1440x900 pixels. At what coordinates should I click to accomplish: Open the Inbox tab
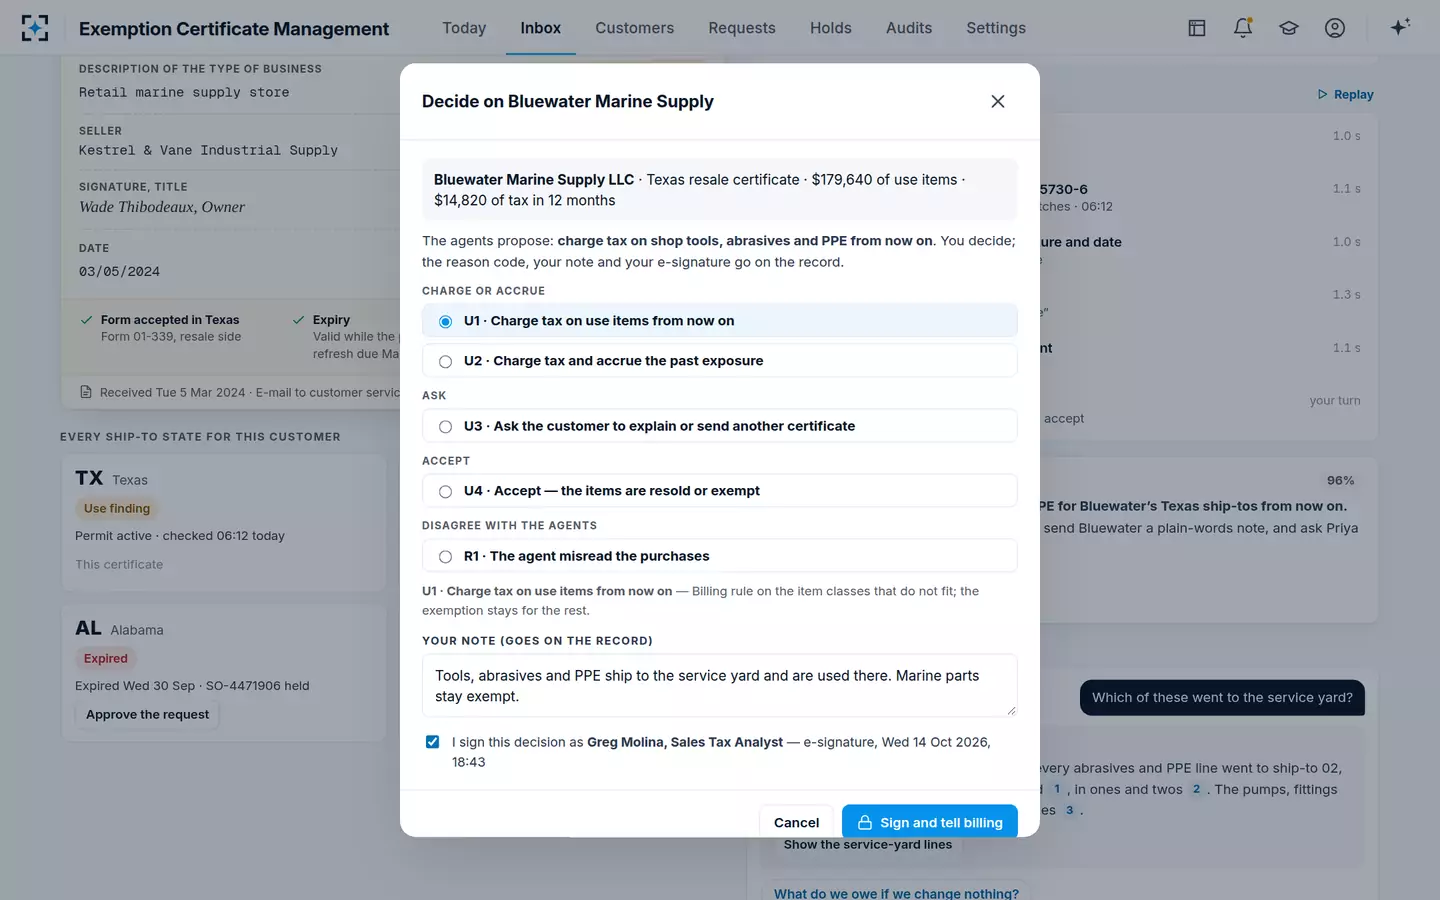pos(541,28)
